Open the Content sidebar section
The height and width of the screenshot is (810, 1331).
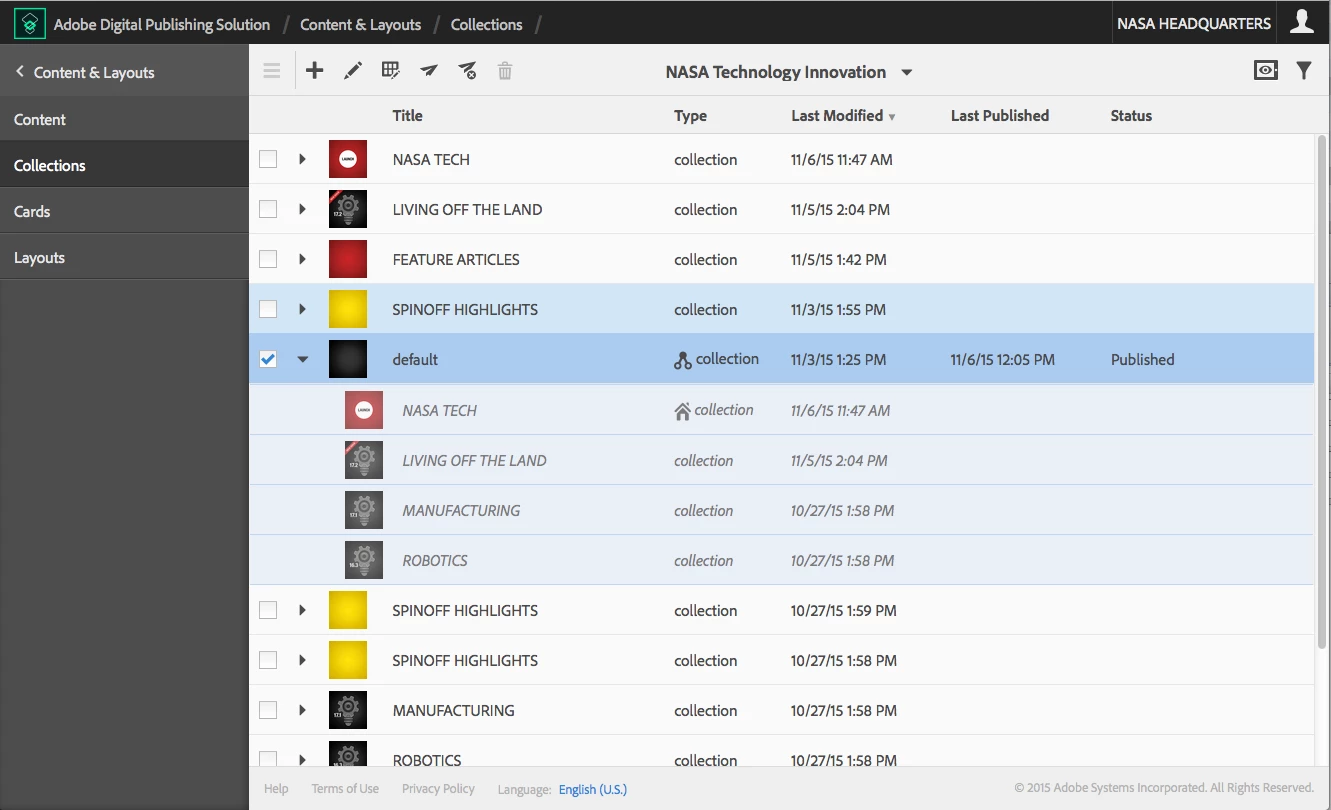tap(124, 119)
